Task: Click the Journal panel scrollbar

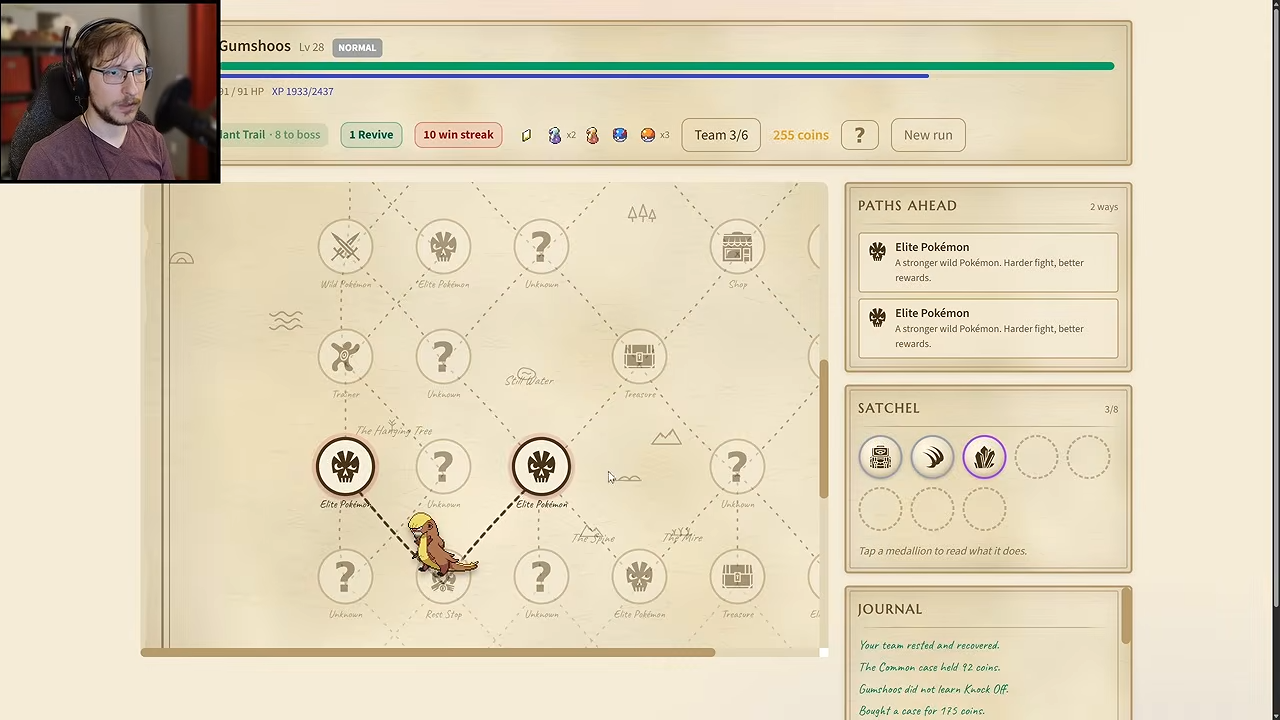Action: click(1125, 615)
